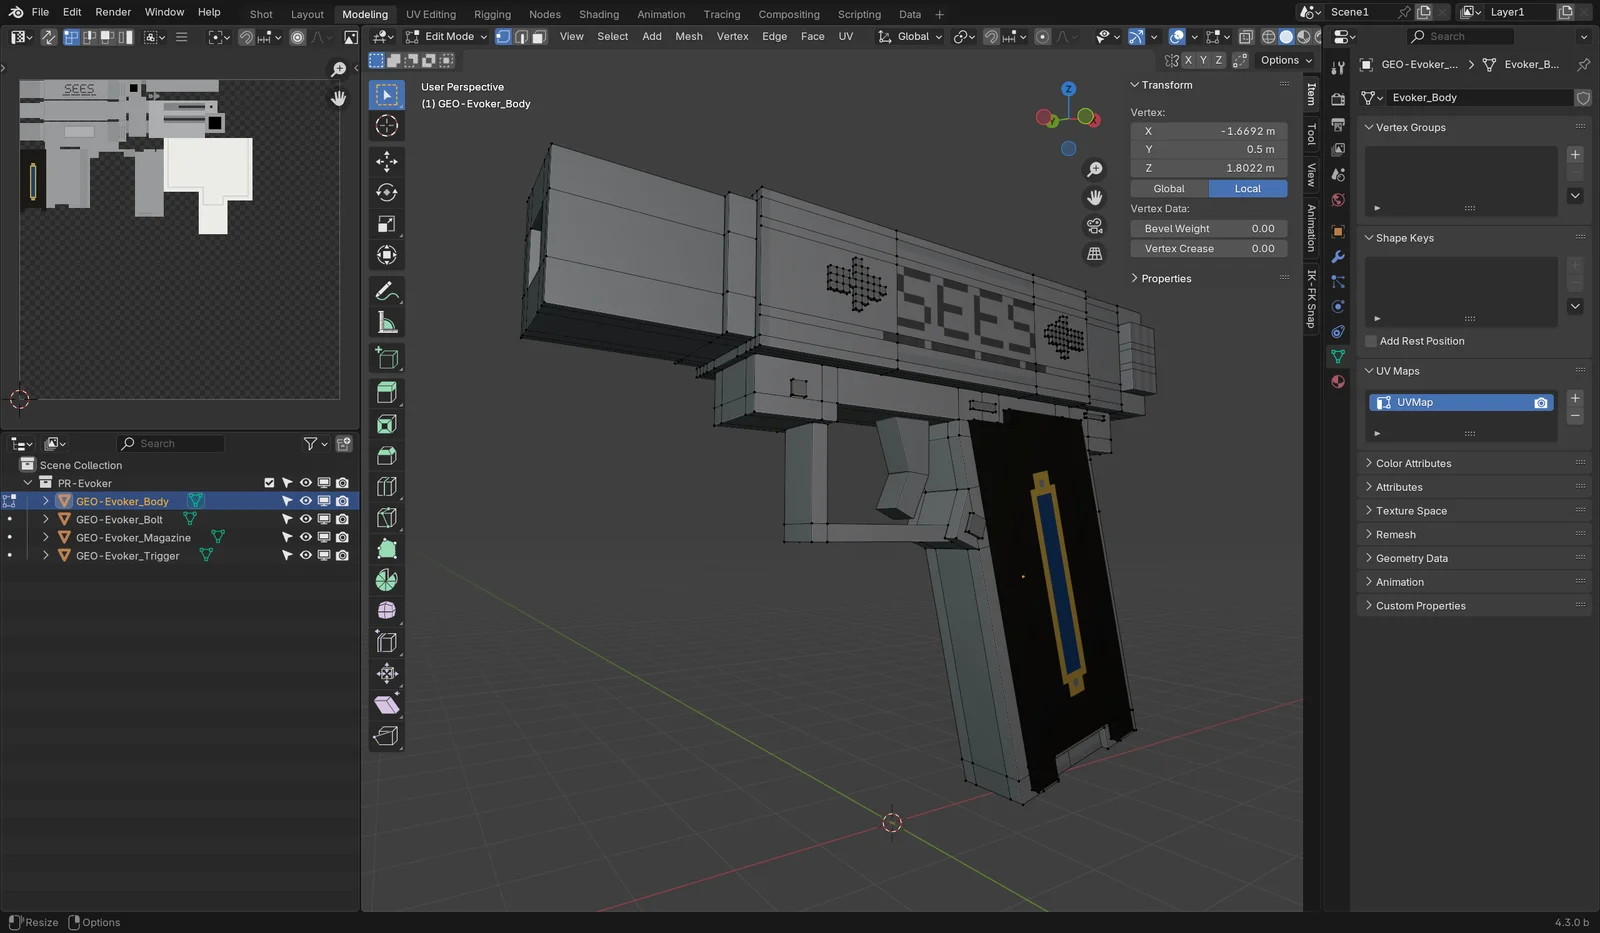Enable the Add Rest Position checkbox

(x=1371, y=341)
